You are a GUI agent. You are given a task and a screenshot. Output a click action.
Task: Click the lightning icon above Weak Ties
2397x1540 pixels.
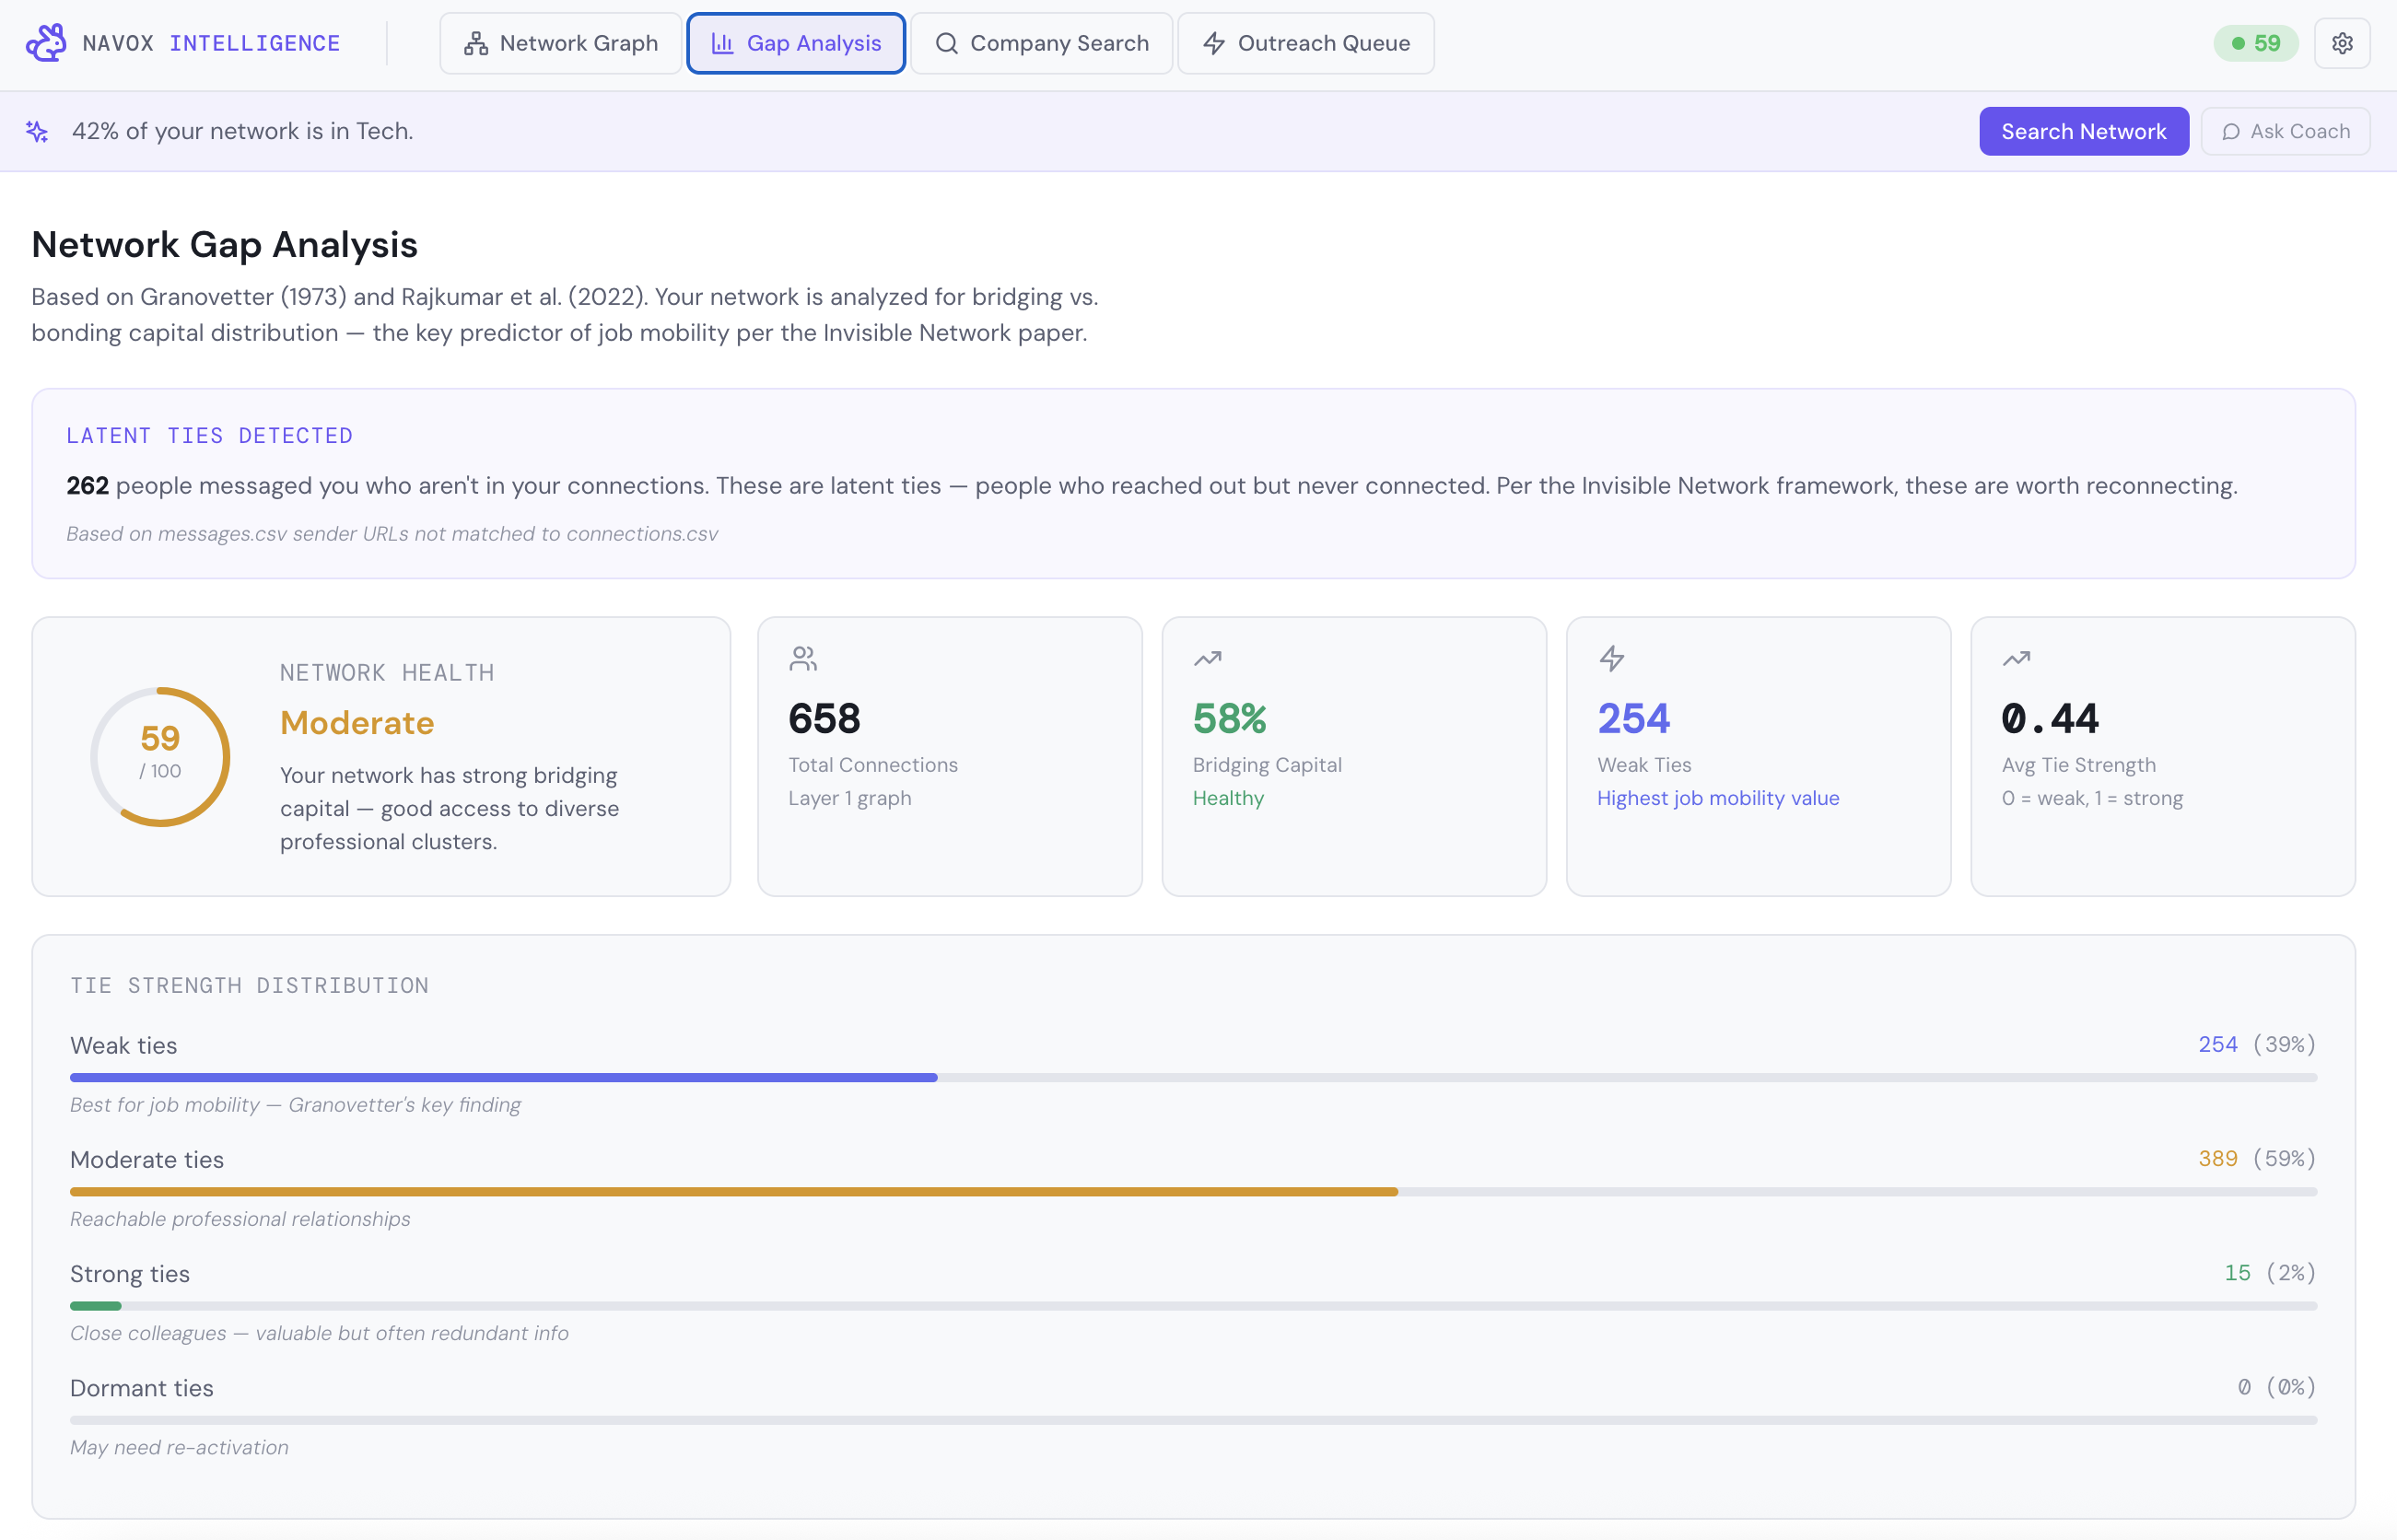1611,658
